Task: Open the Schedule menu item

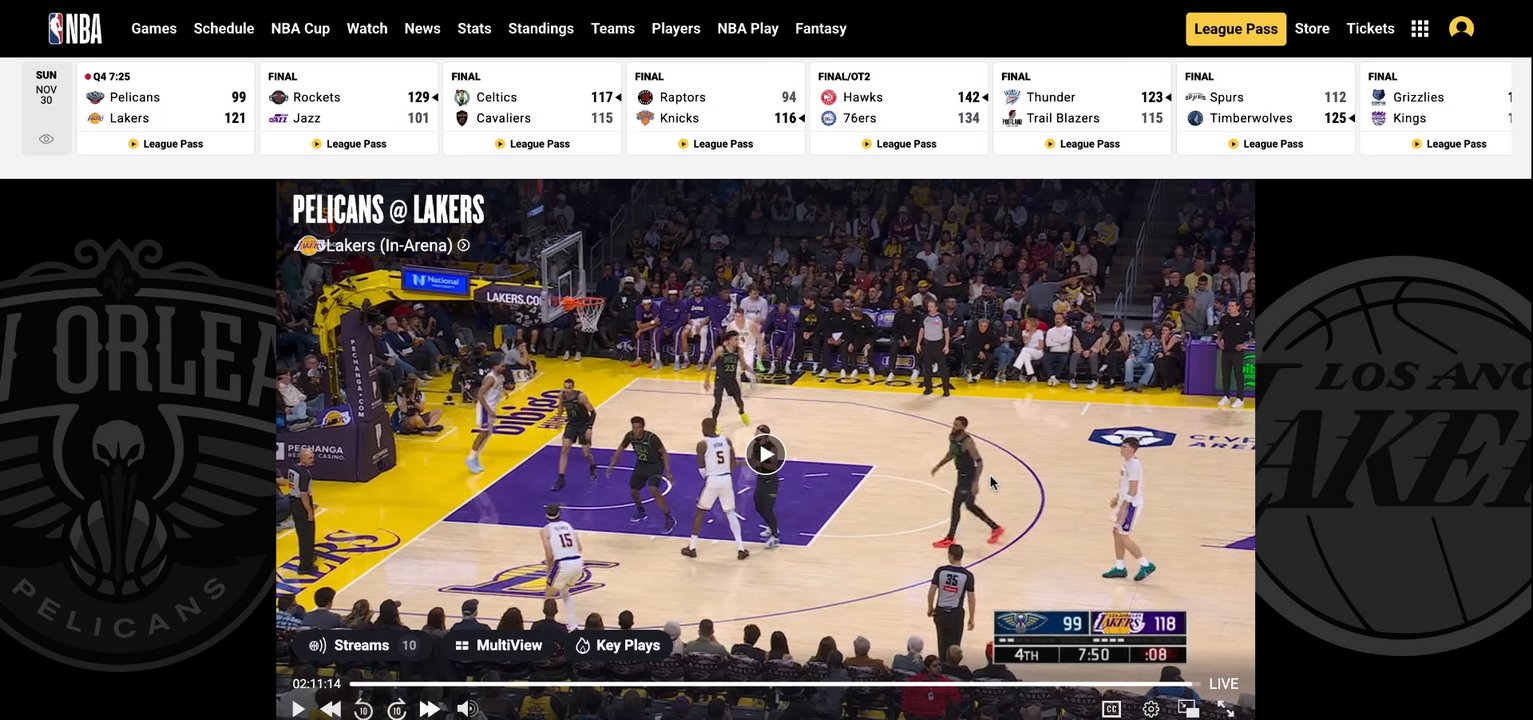Action: pyautogui.click(x=224, y=29)
